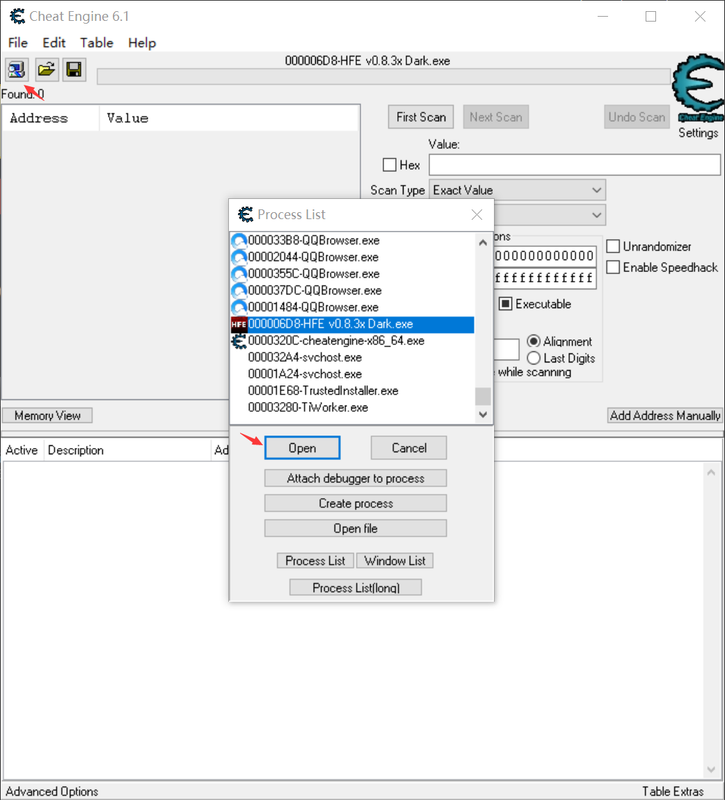The image size is (725, 800).
Task: Click the save floppy disk icon
Action: point(74,69)
